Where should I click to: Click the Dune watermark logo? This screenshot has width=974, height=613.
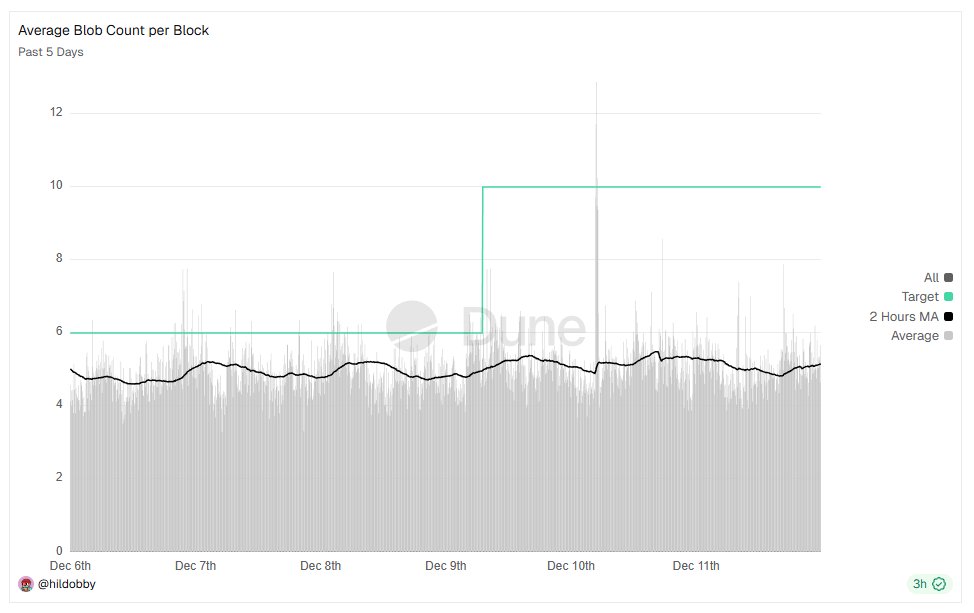tap(412, 326)
